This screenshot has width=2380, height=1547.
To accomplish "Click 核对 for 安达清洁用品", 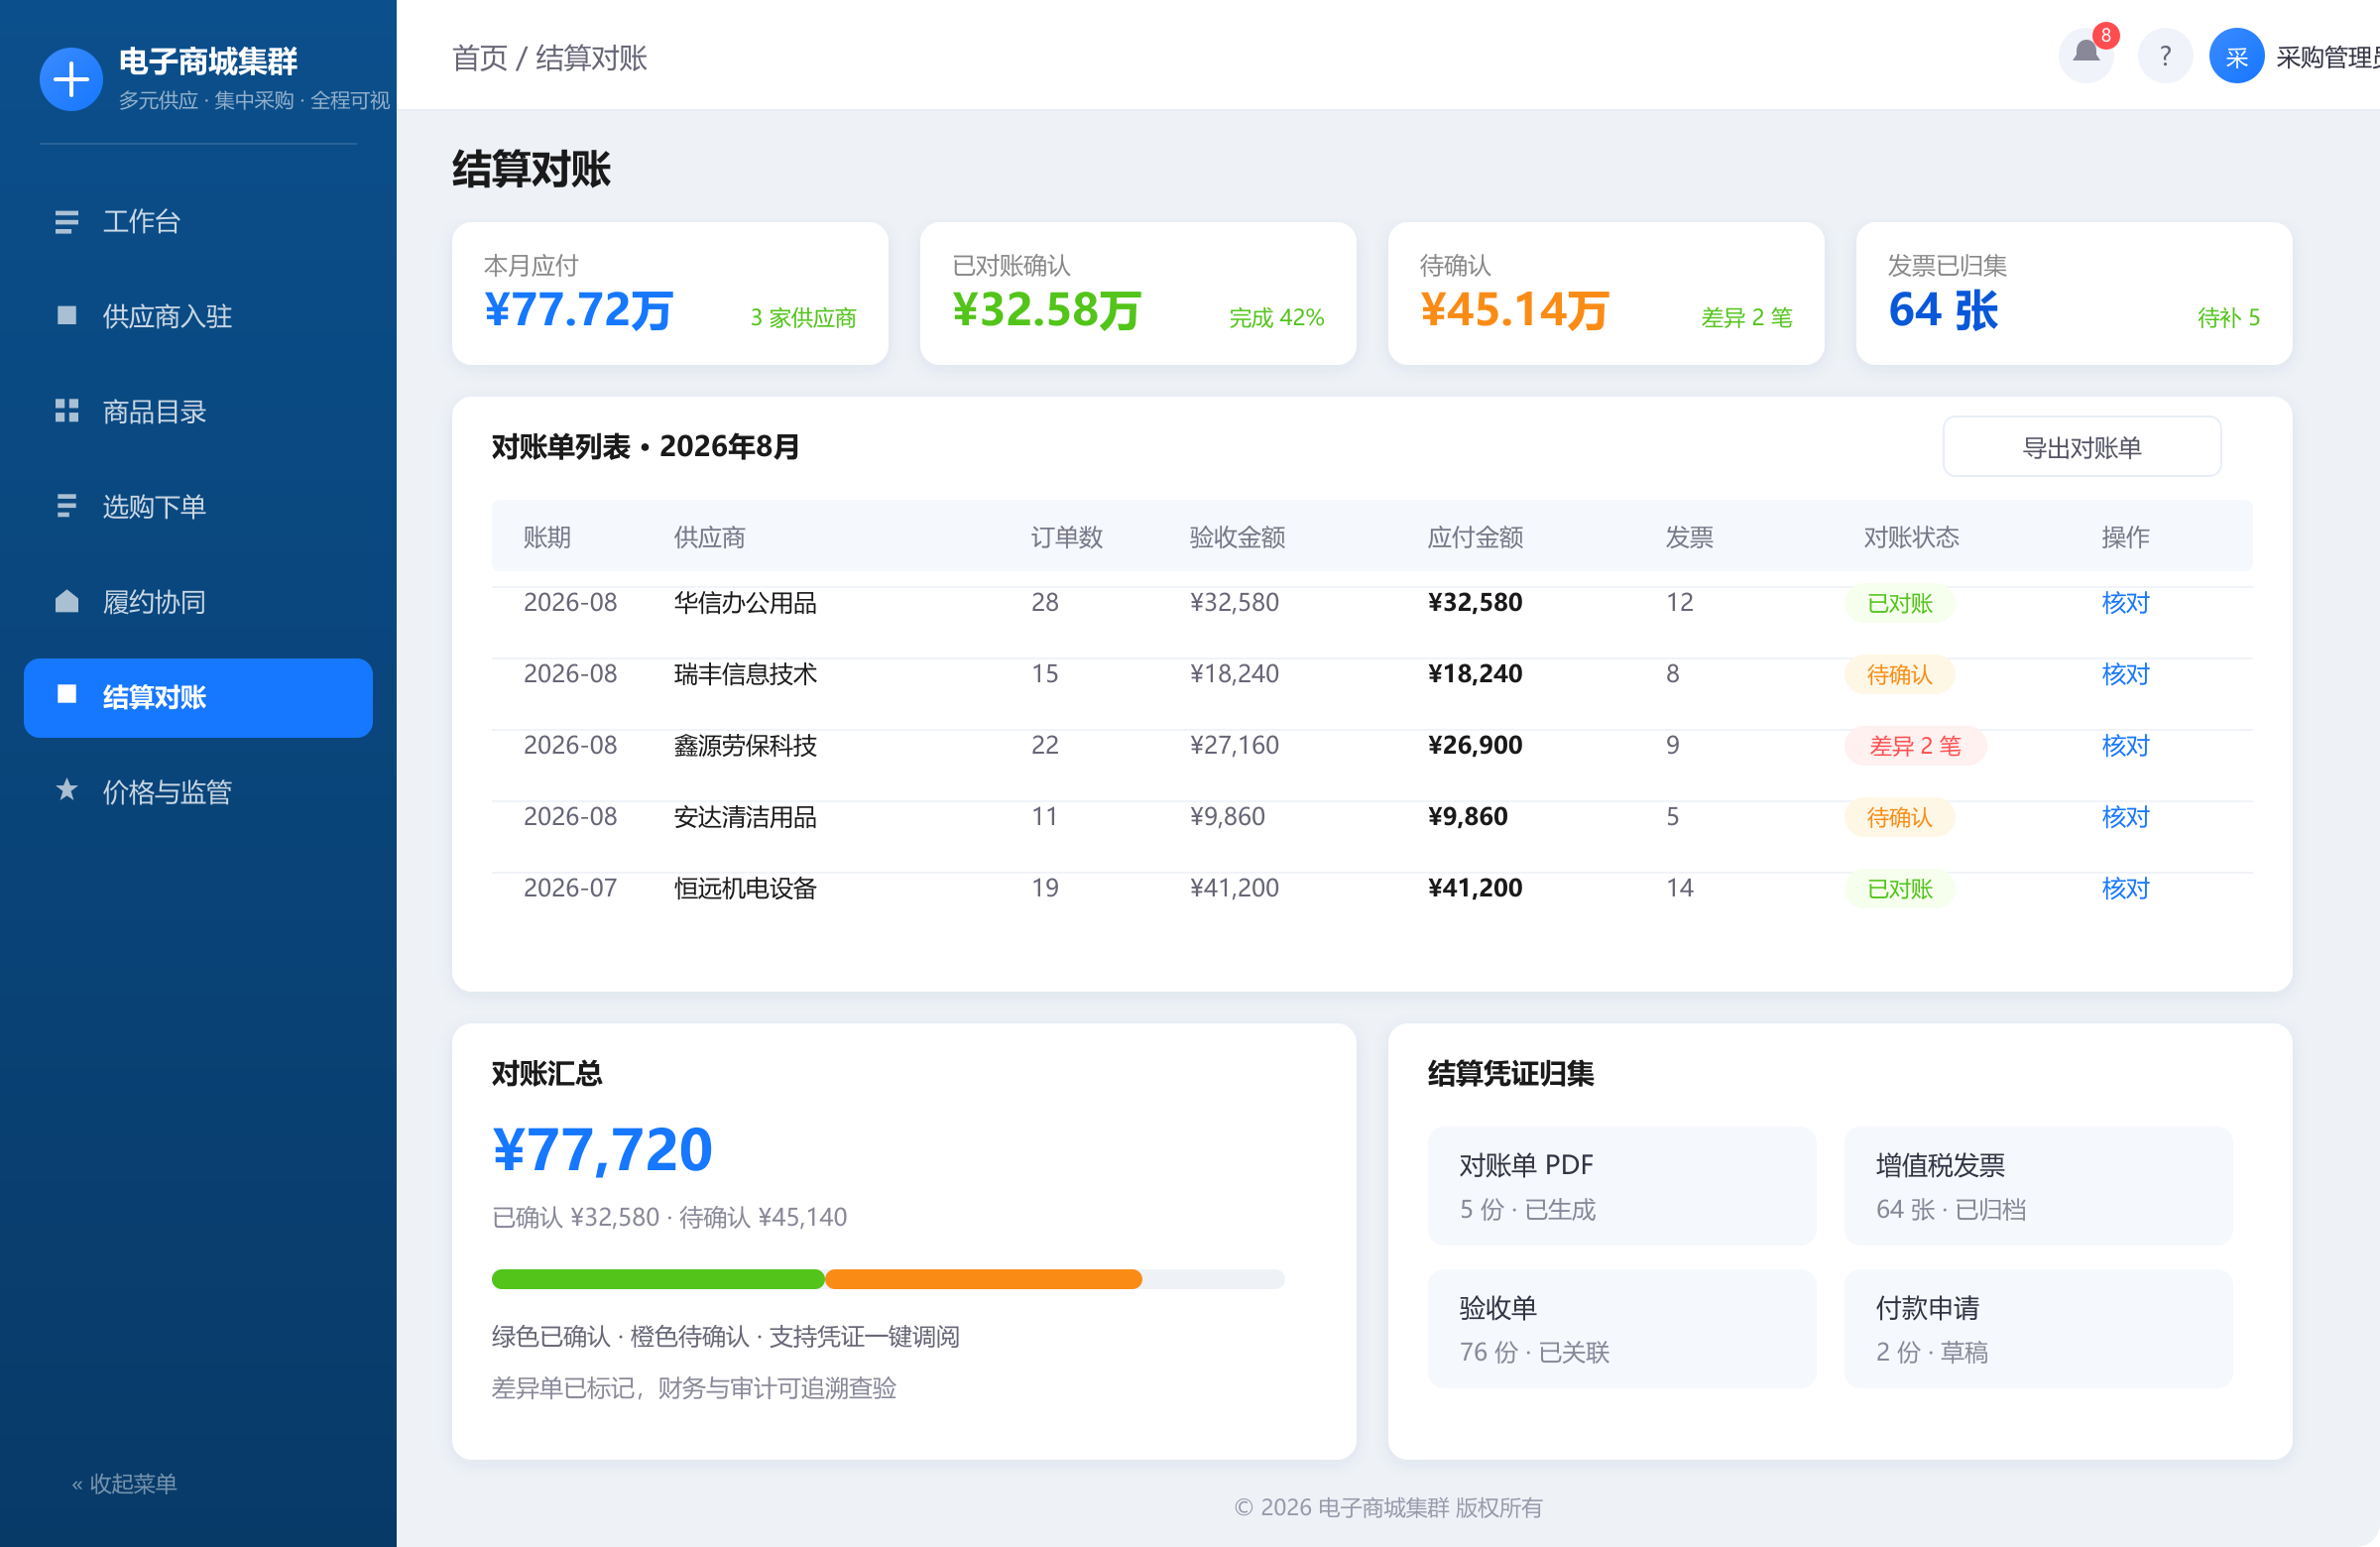I will point(2125,817).
